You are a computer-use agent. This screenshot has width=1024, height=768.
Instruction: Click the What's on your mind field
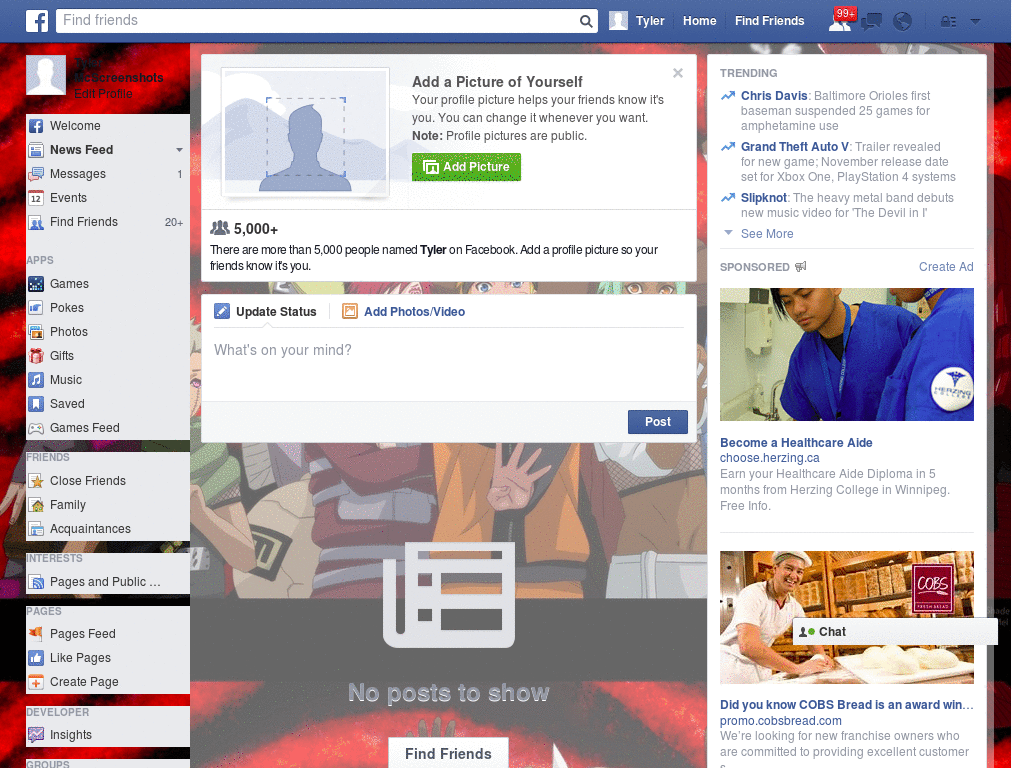(449, 364)
